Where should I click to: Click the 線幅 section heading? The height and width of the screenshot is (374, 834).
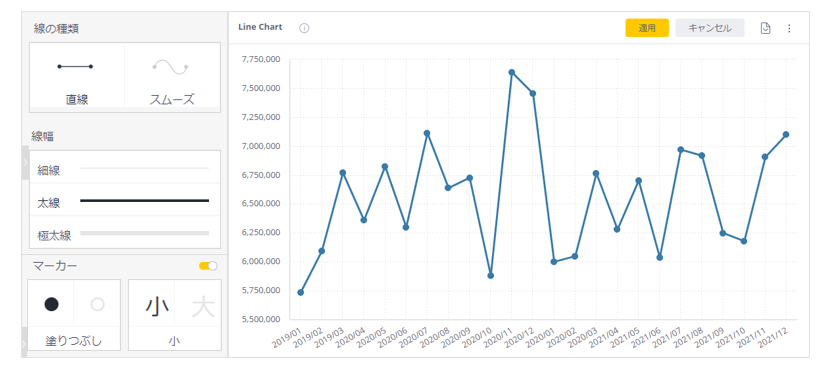click(x=42, y=136)
